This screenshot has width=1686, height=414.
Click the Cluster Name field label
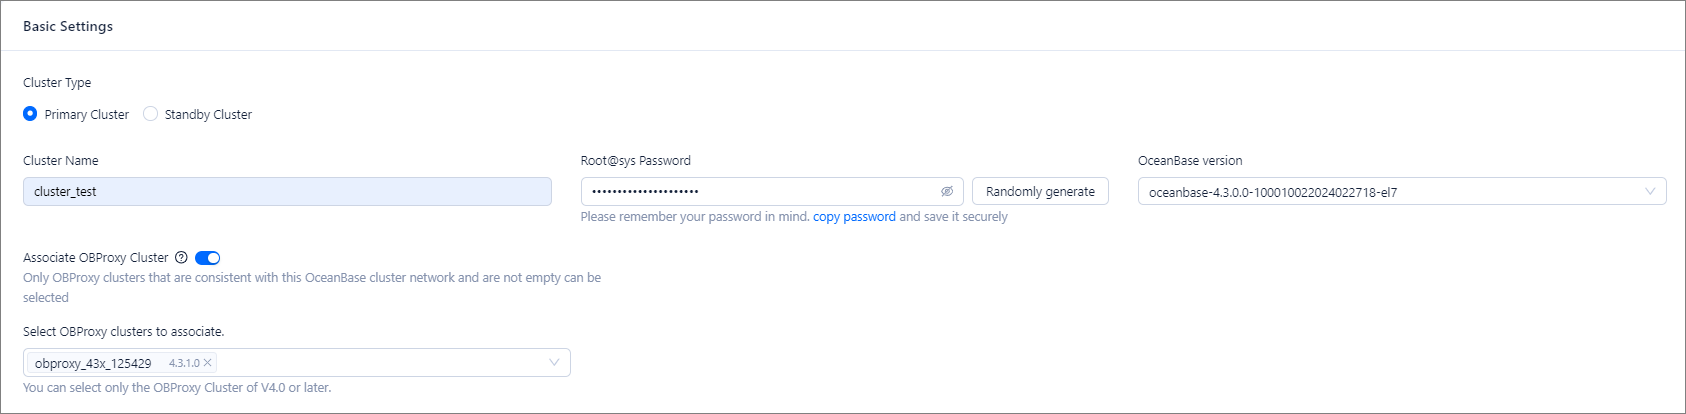point(61,161)
